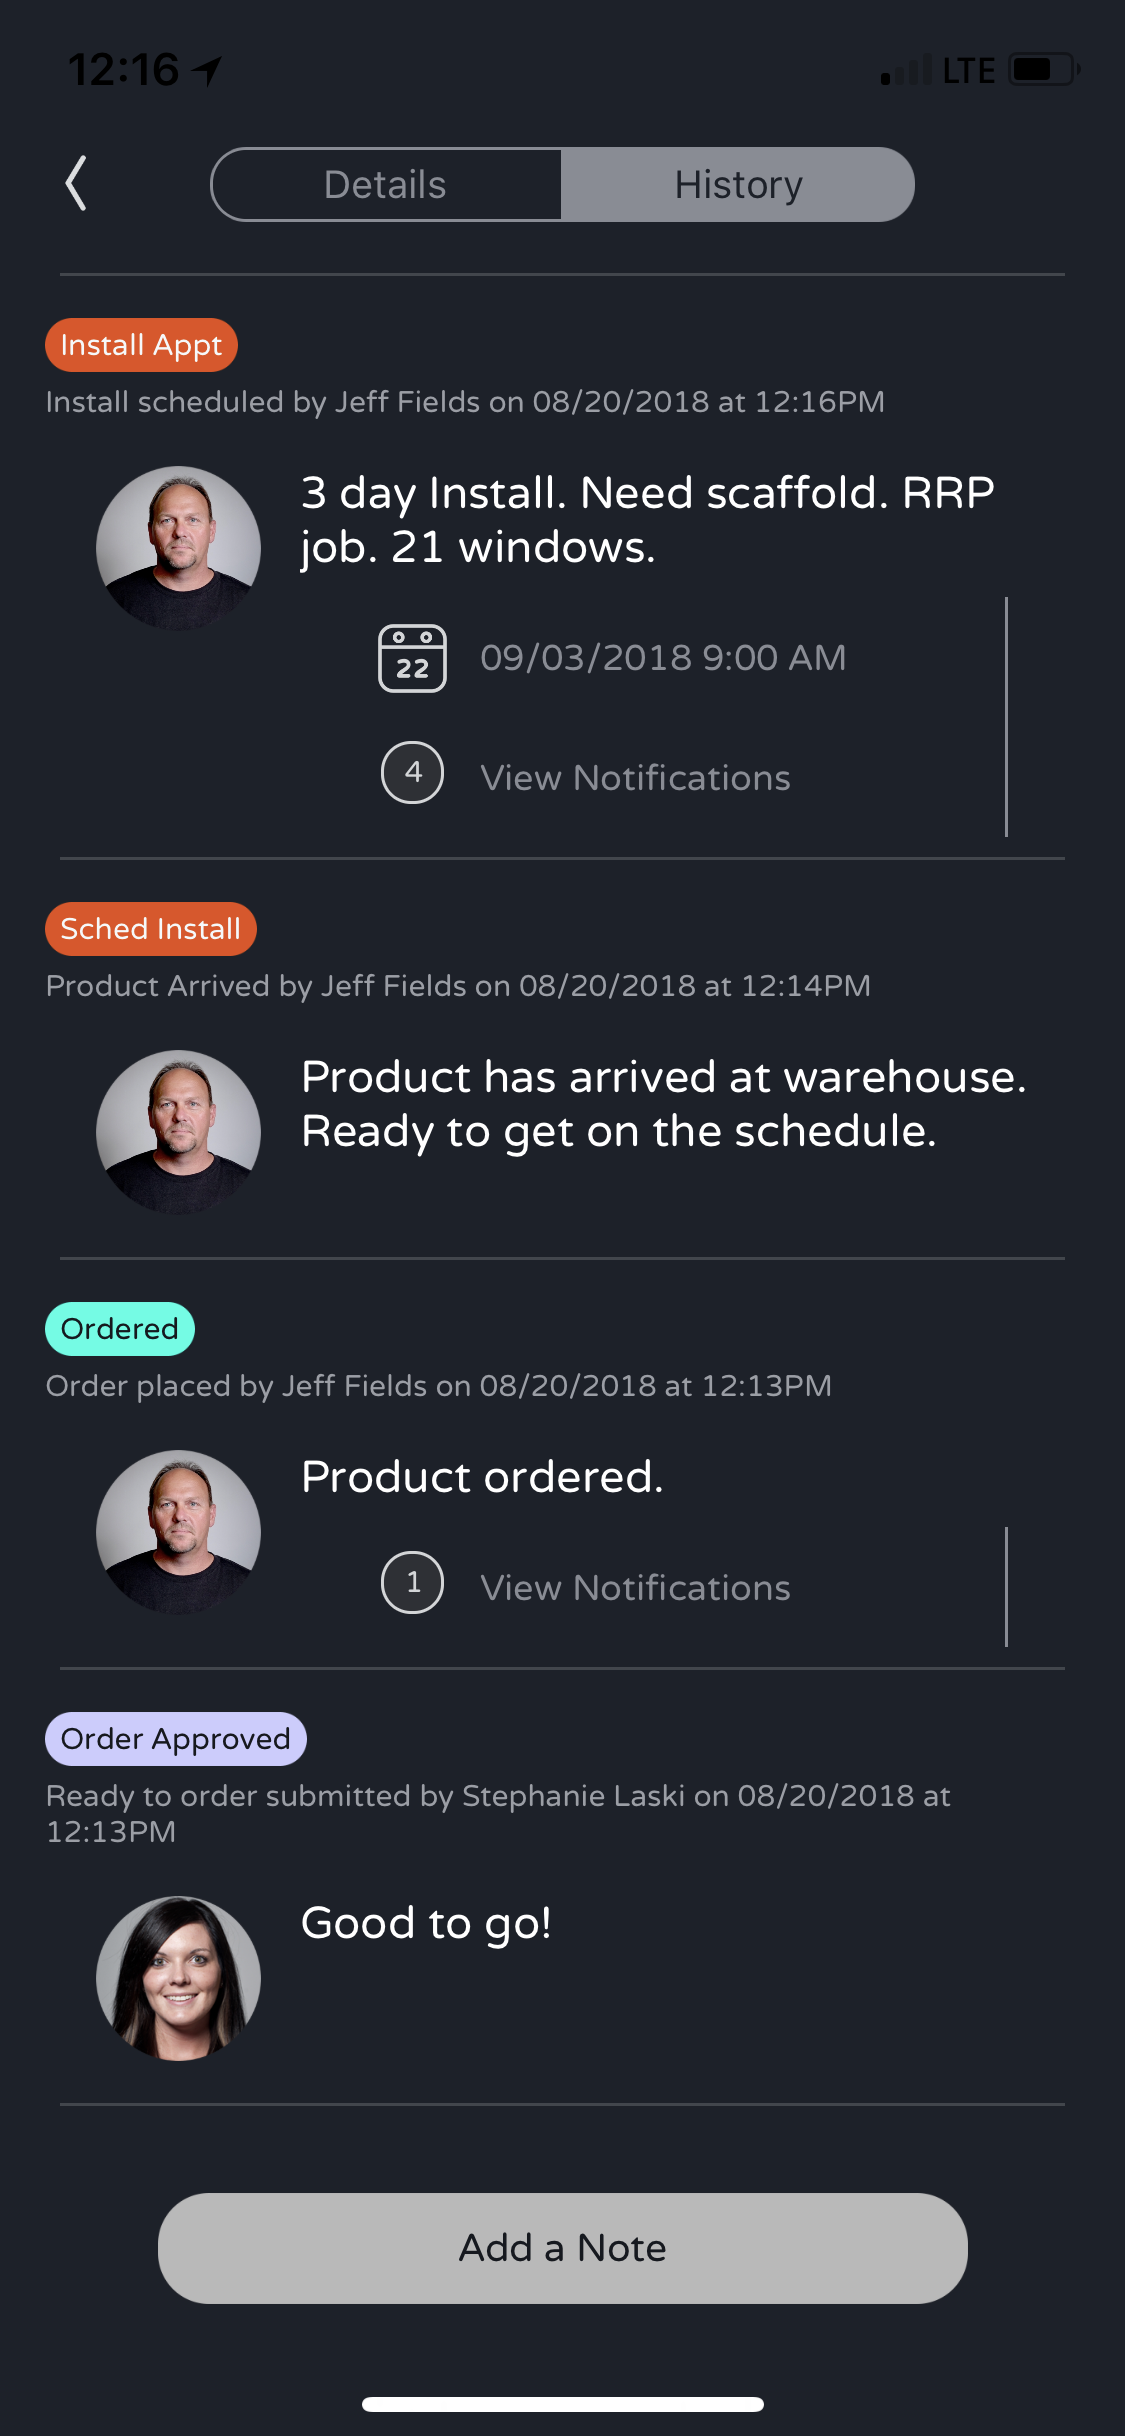This screenshot has width=1125, height=2436.
Task: Tap the cellular signal bars icon
Action: click(x=905, y=71)
